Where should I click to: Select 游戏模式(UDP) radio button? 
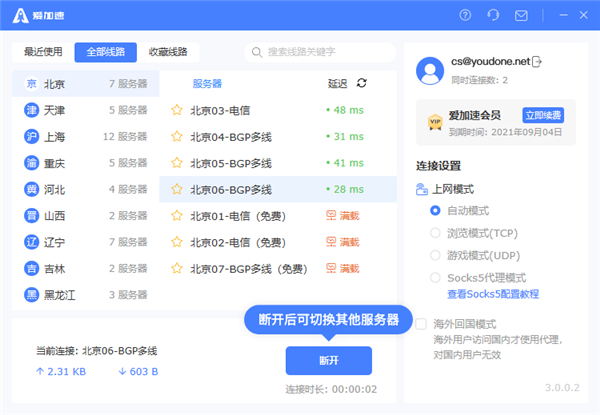[435, 255]
